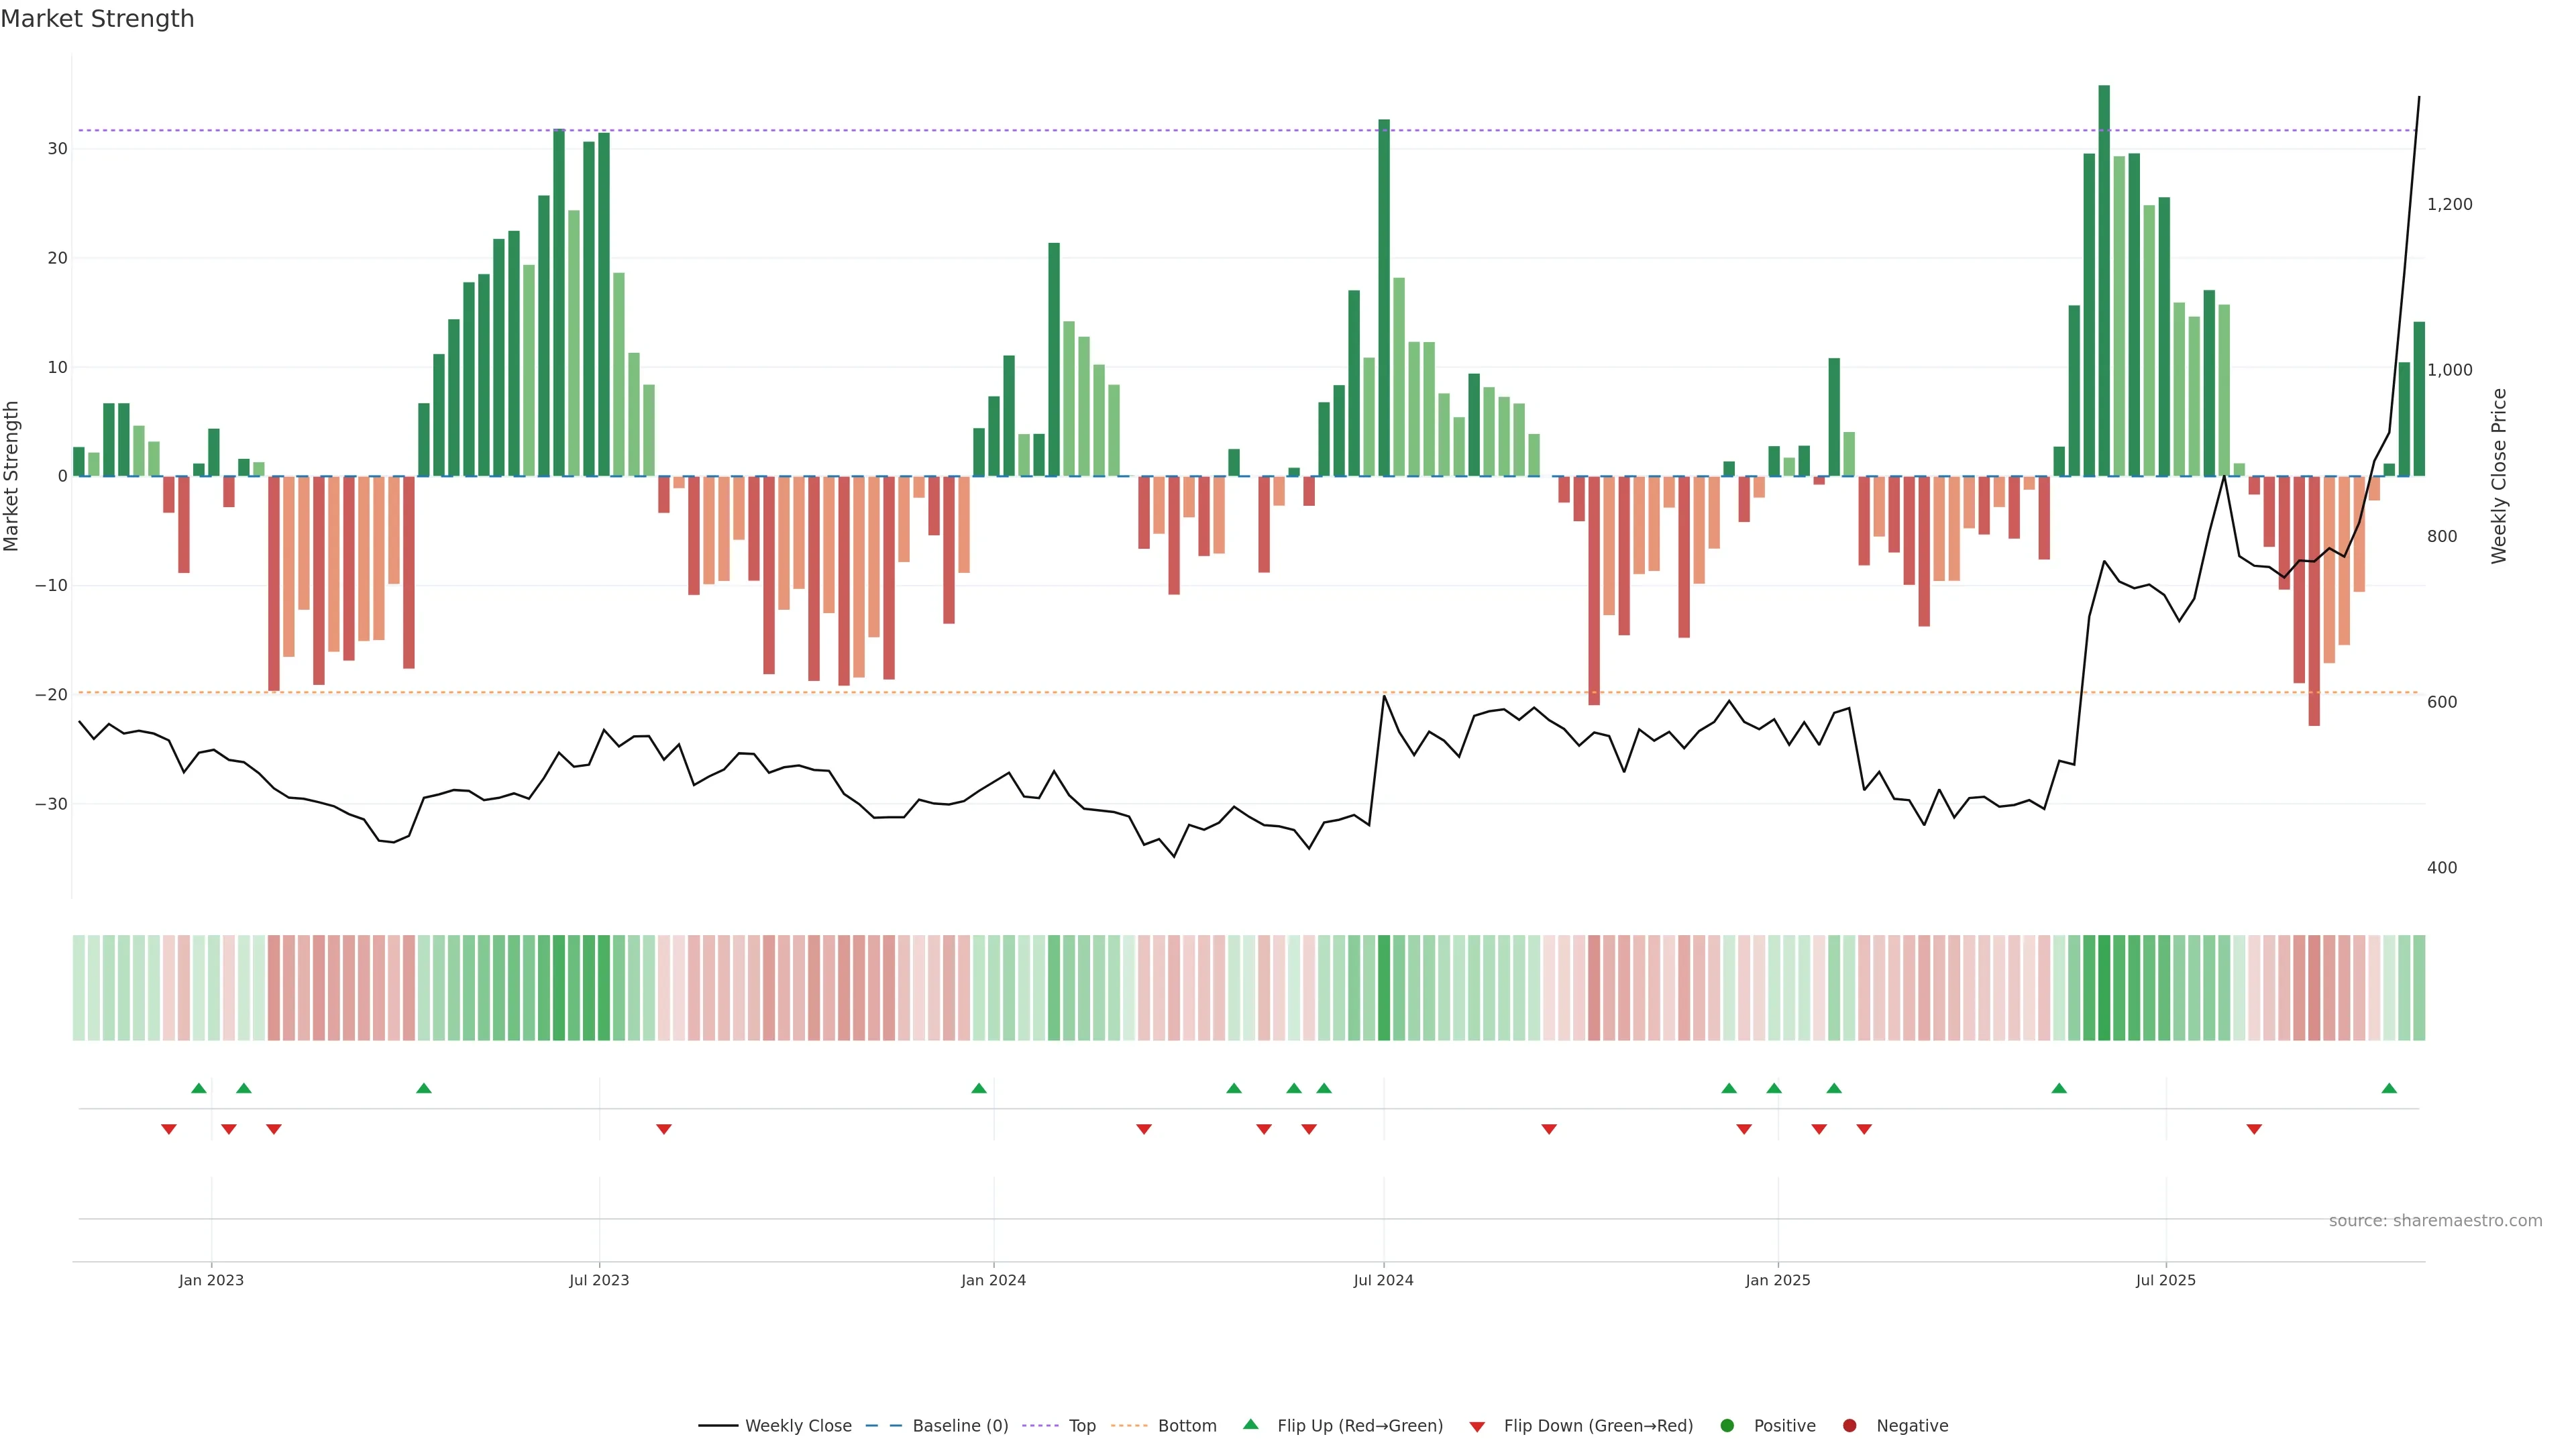Click the tallest green bar near June 2025

click(x=2104, y=280)
